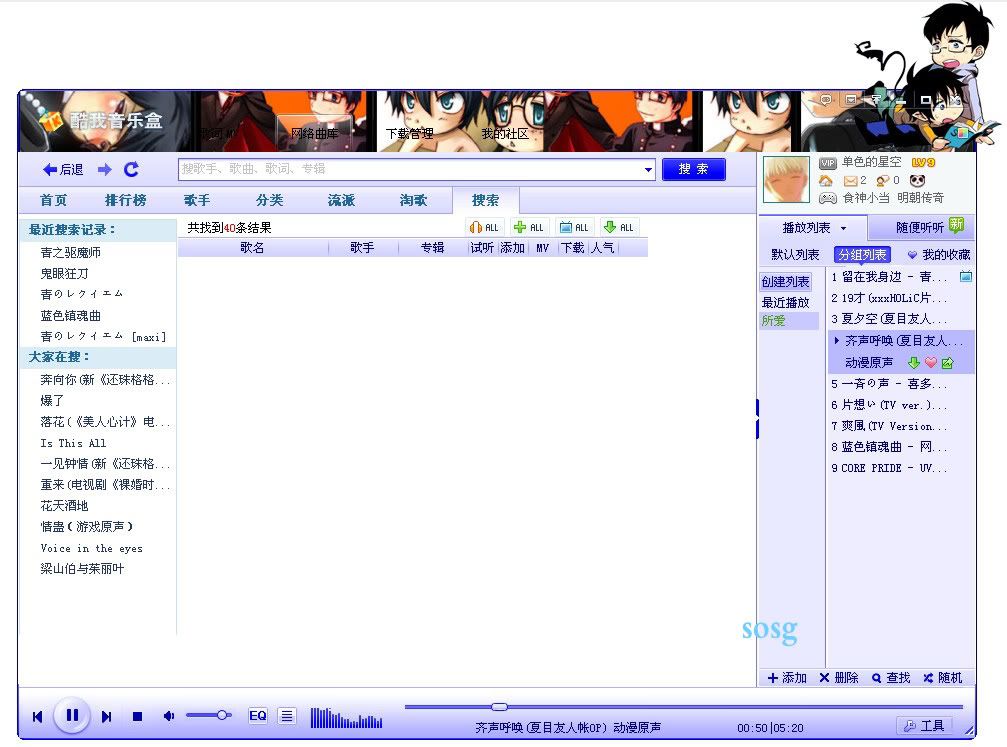Click the playback progress slider handle
The height and width of the screenshot is (747, 1007).
(500, 707)
